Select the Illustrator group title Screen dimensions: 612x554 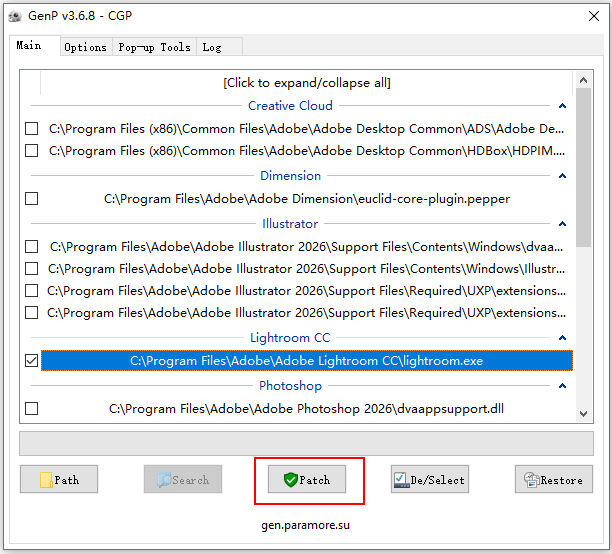coord(290,224)
